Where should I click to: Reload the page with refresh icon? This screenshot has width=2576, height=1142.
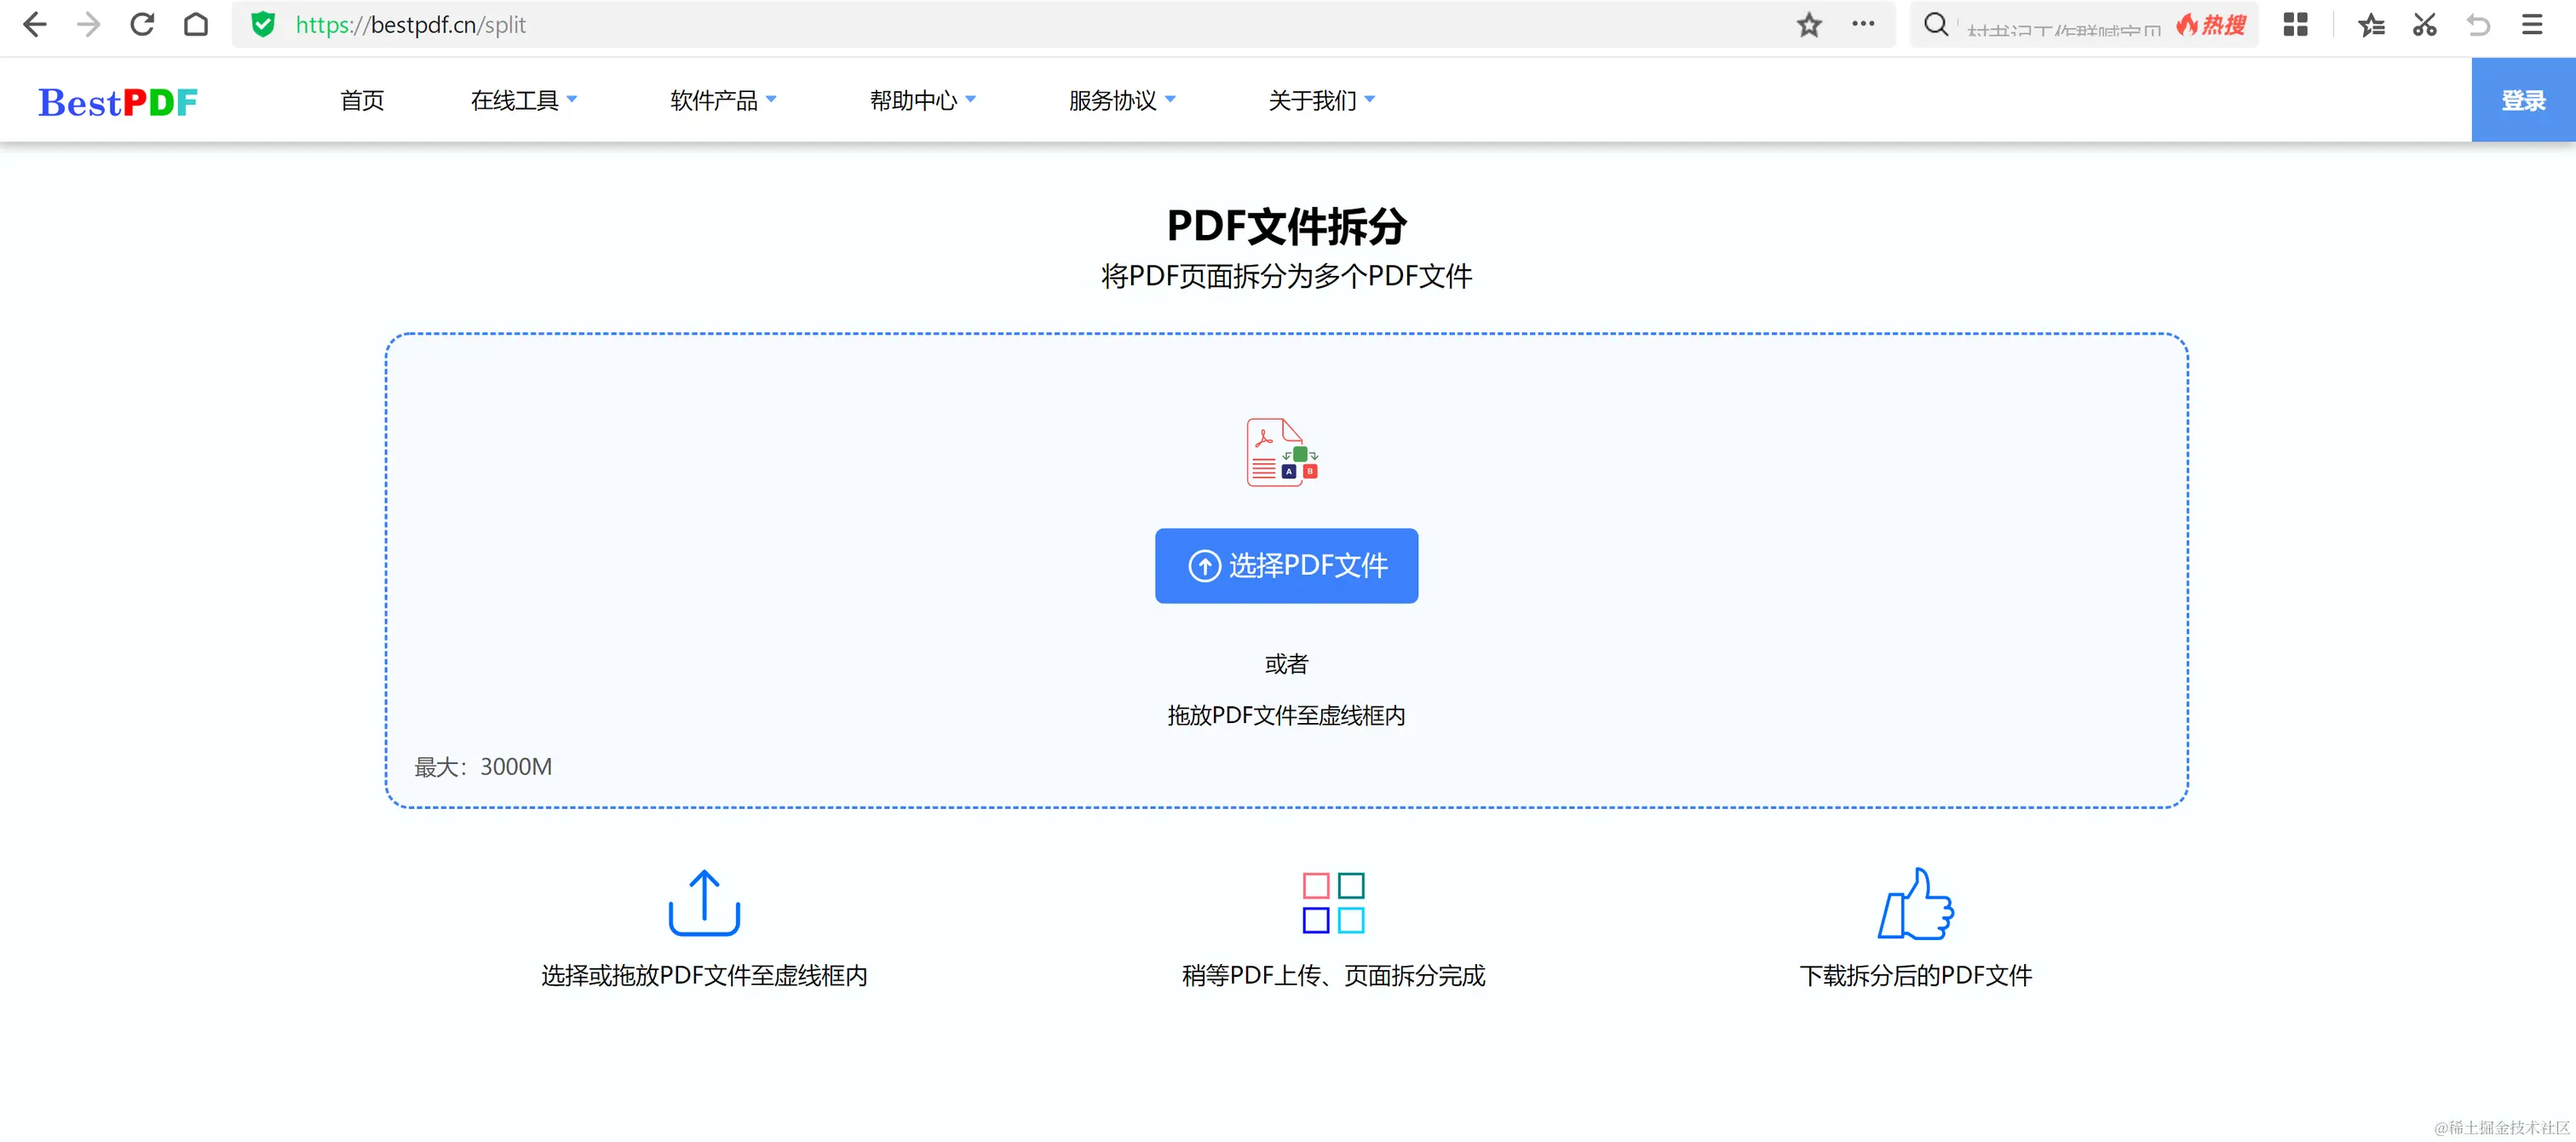(x=142, y=25)
